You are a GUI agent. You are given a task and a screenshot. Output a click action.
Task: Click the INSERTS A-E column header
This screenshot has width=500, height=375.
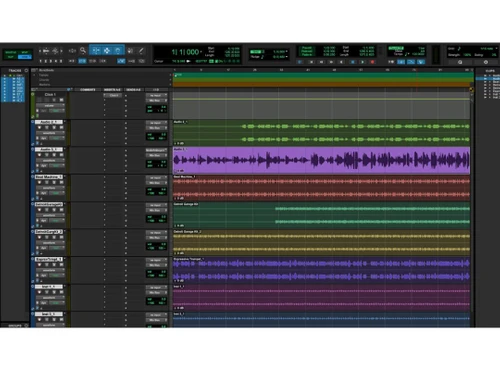[x=112, y=90]
